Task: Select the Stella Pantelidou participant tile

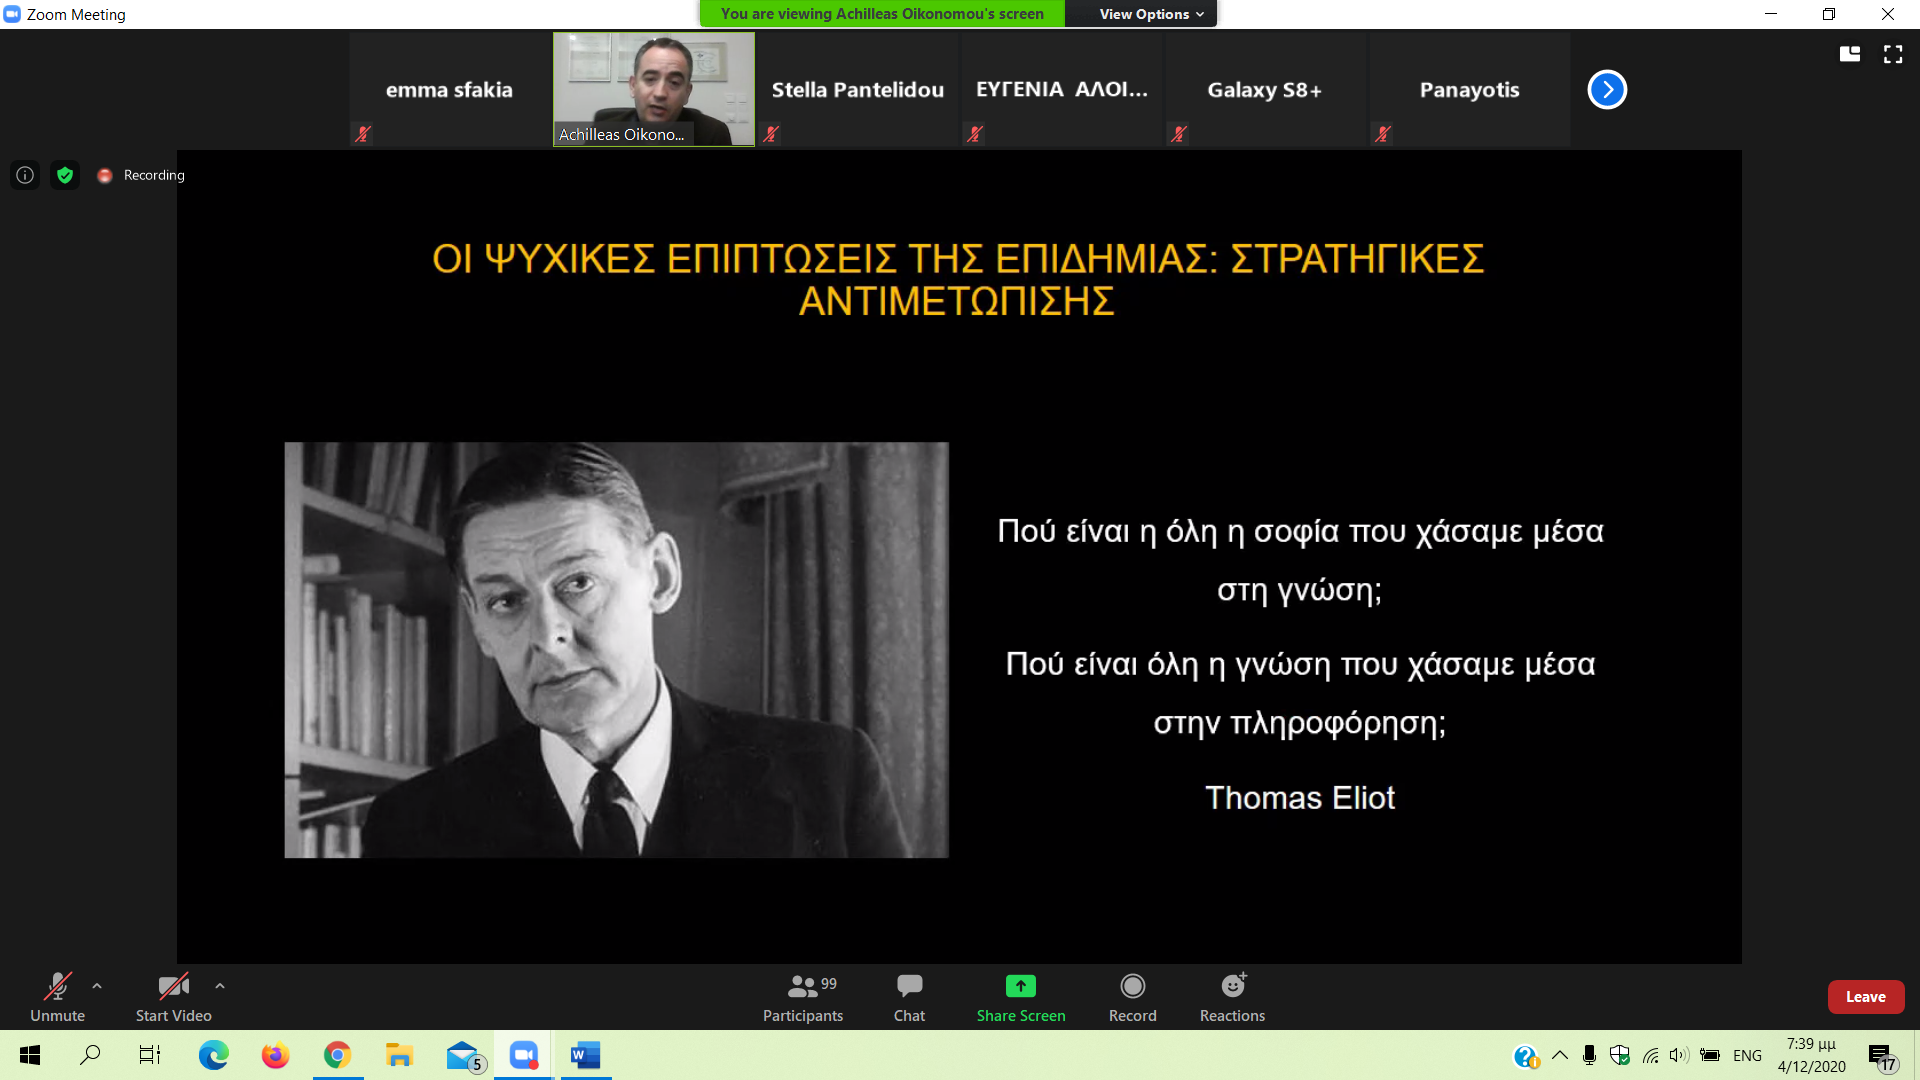Action: 858,89
